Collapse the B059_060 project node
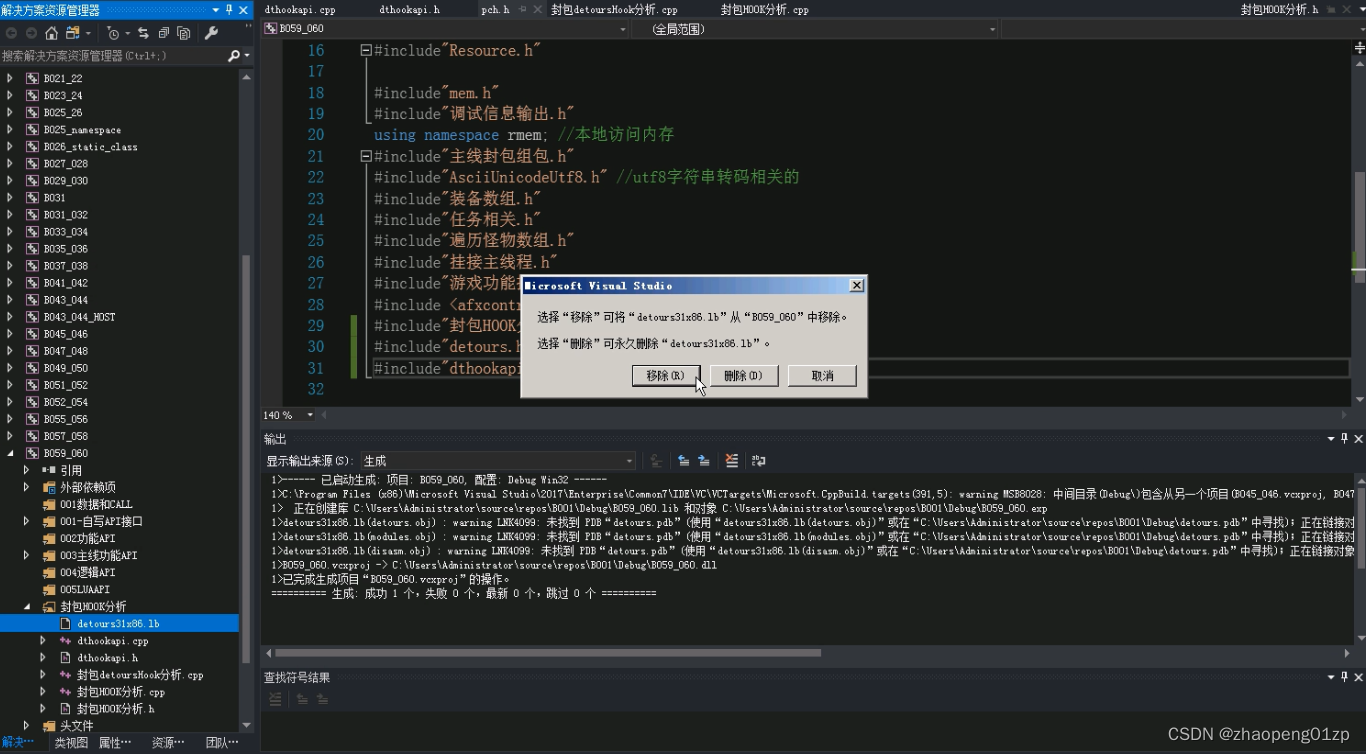The image size is (1366, 754). point(10,453)
